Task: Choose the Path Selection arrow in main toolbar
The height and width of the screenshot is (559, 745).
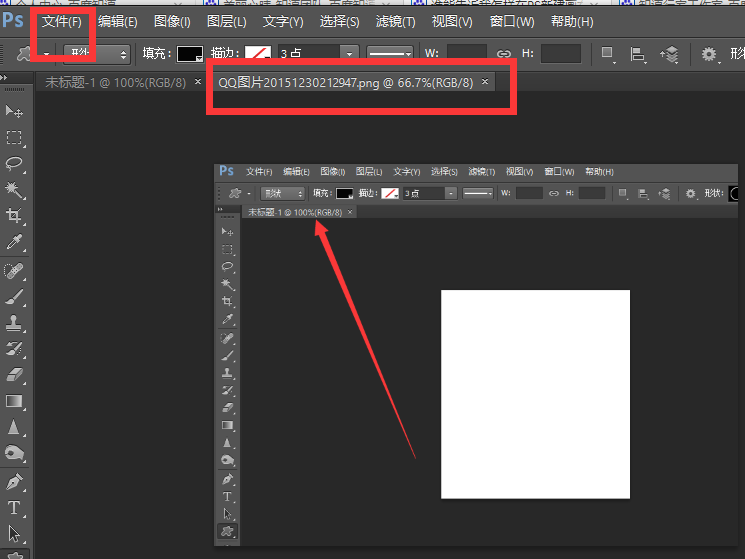Action: (14, 534)
